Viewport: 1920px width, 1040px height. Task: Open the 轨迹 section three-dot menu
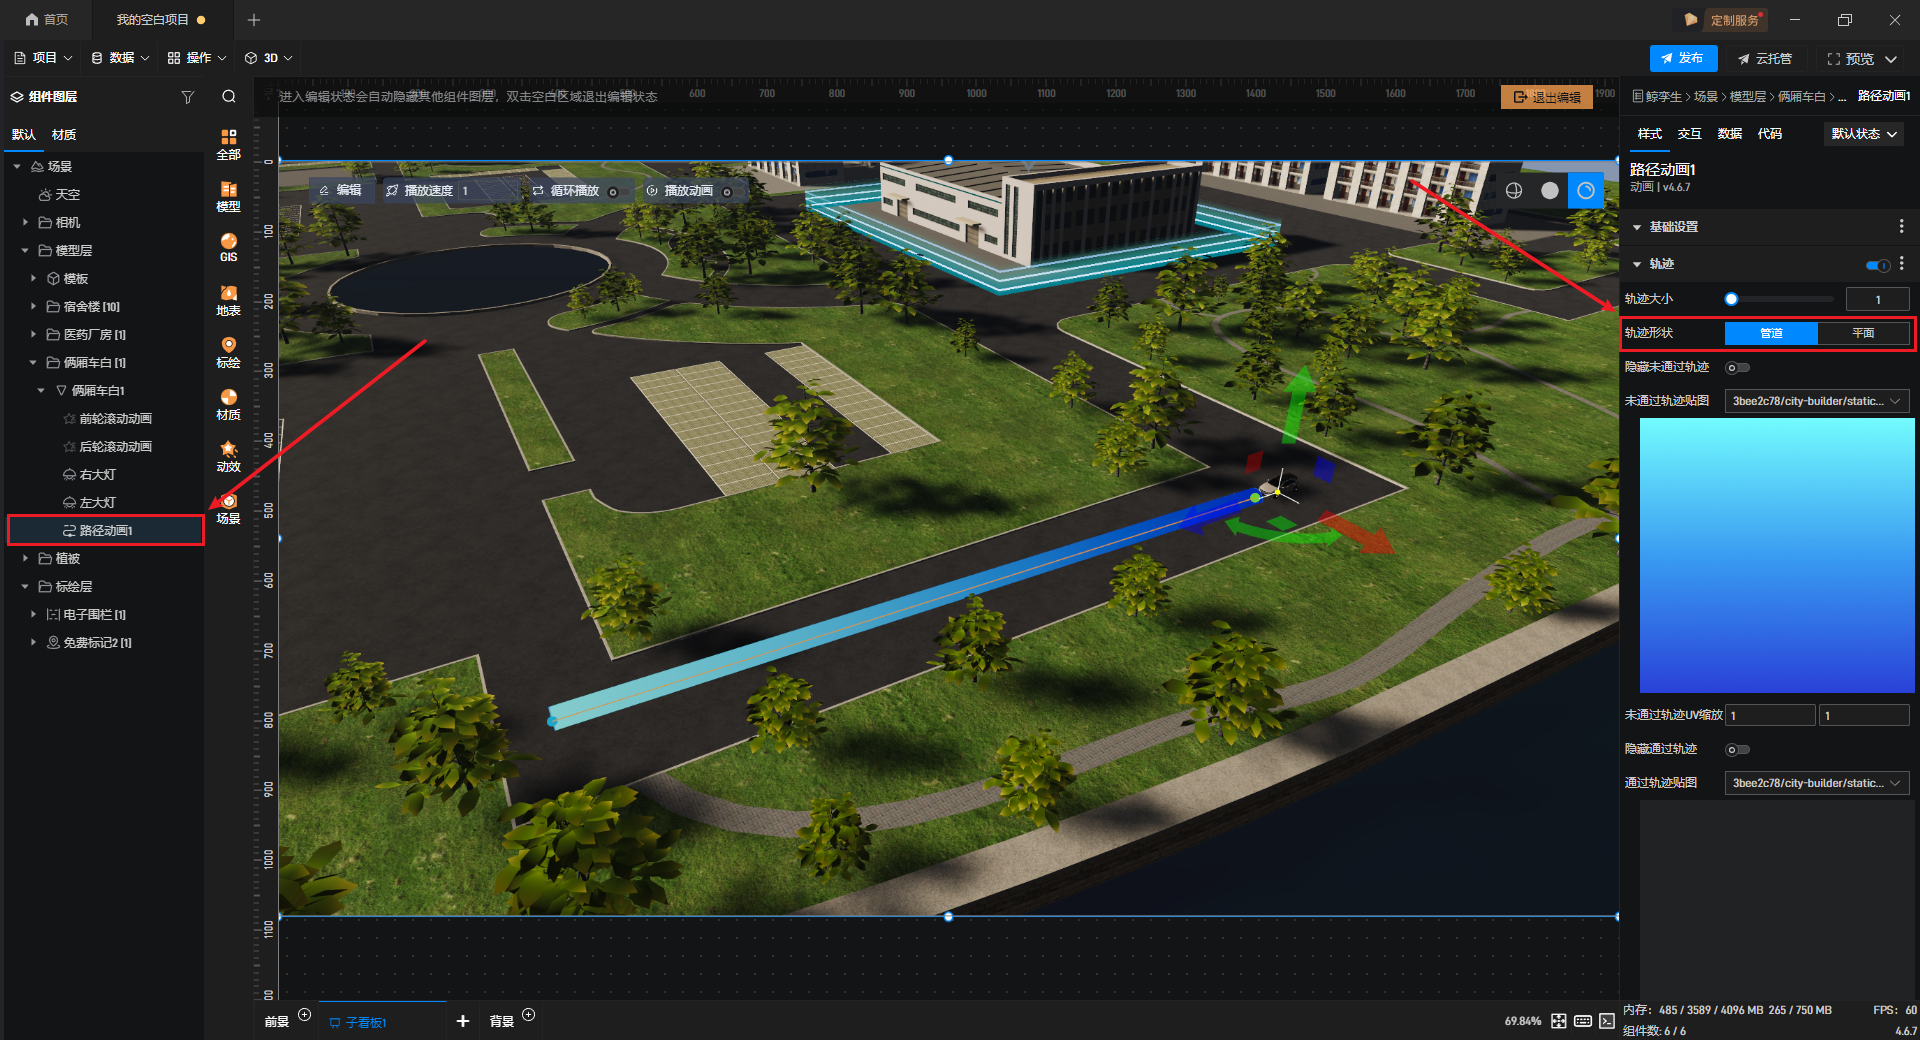(x=1902, y=263)
